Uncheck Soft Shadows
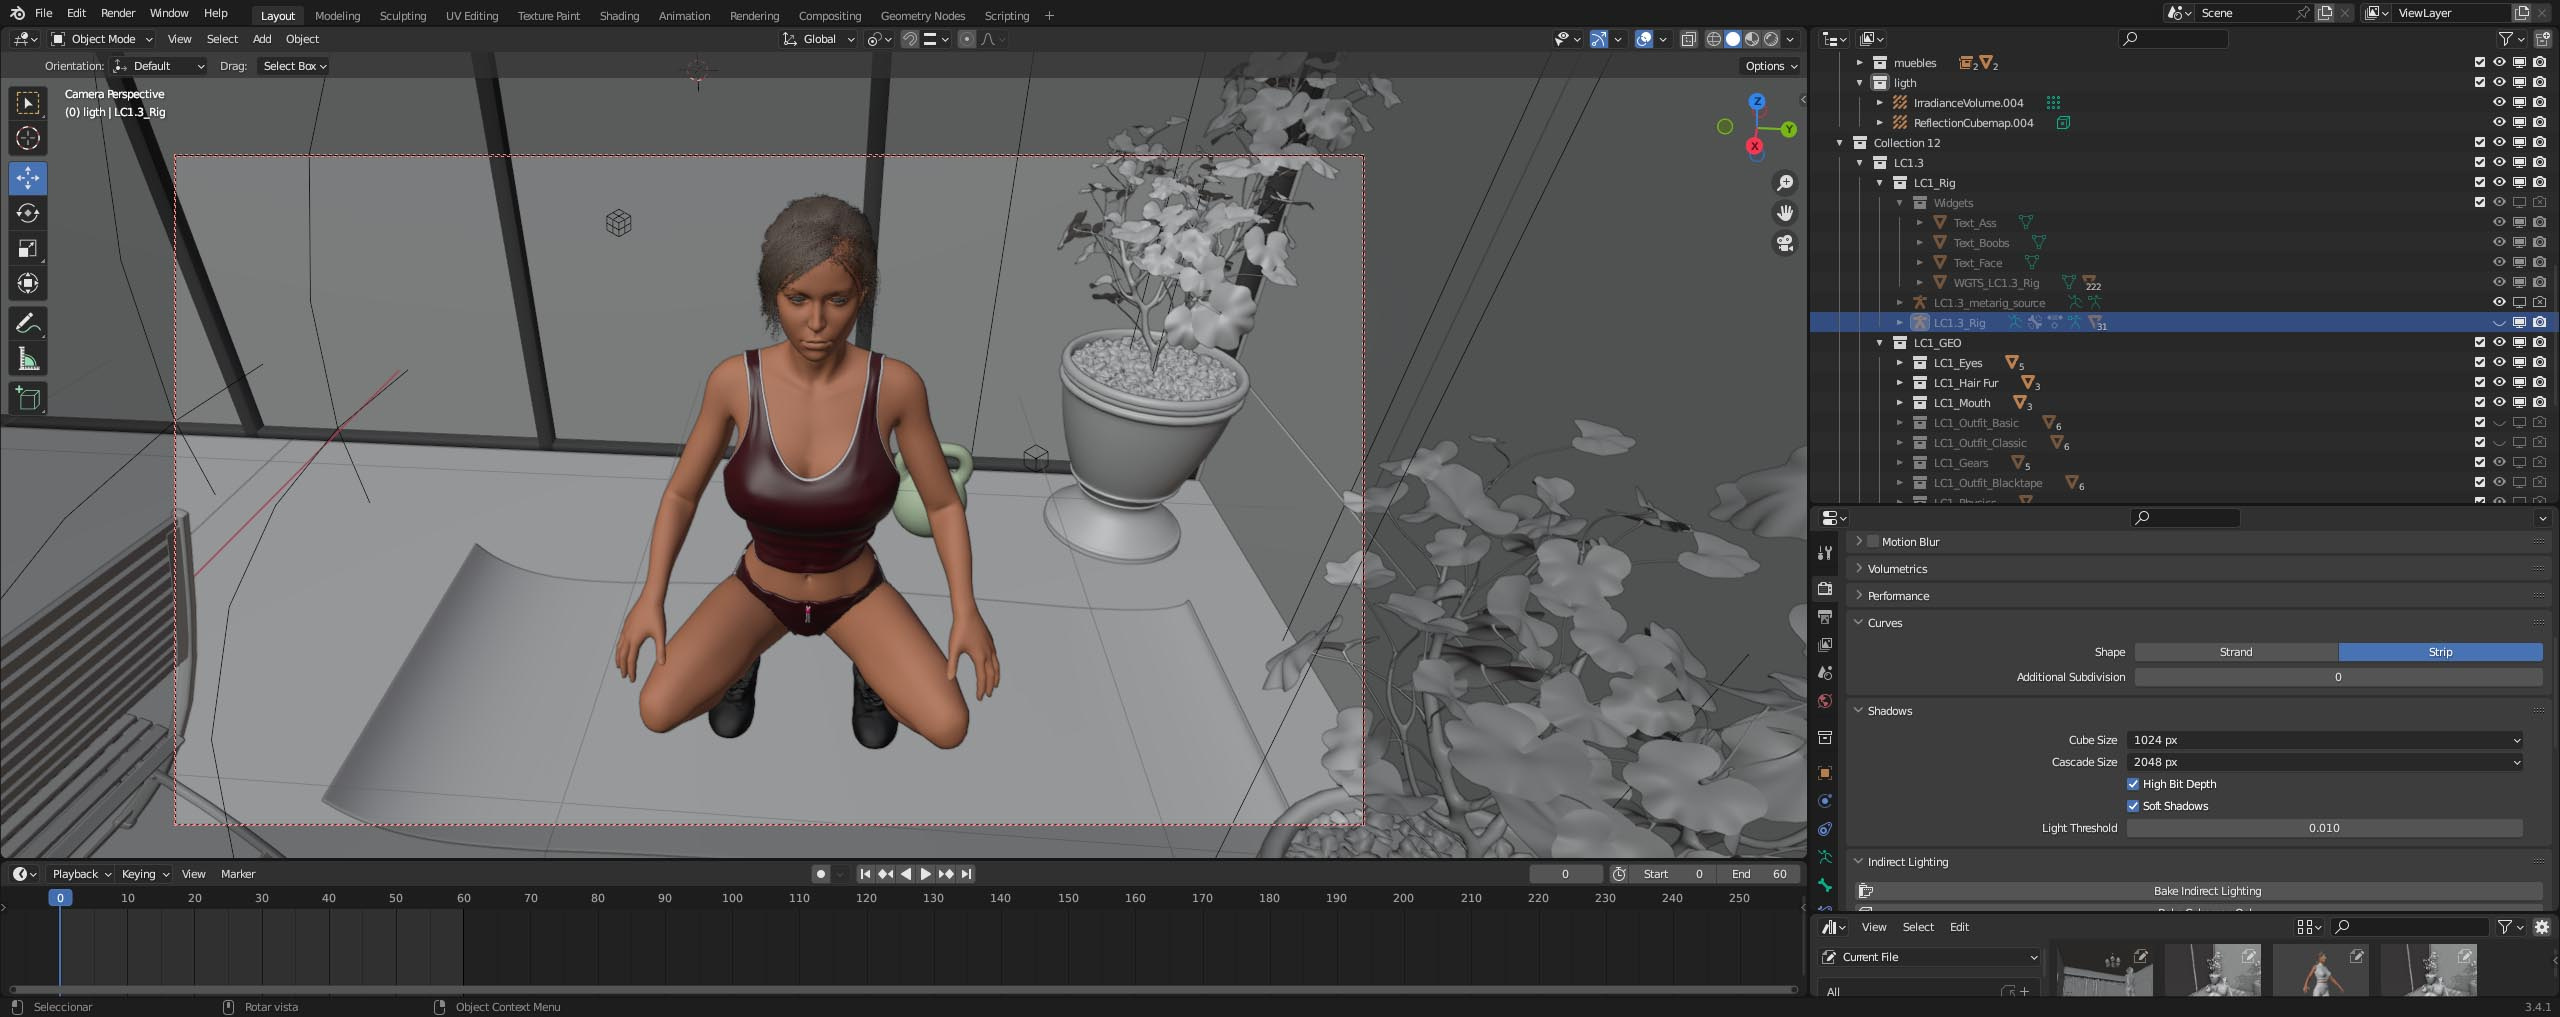Screen dimensions: 2560x1017 [2133, 806]
